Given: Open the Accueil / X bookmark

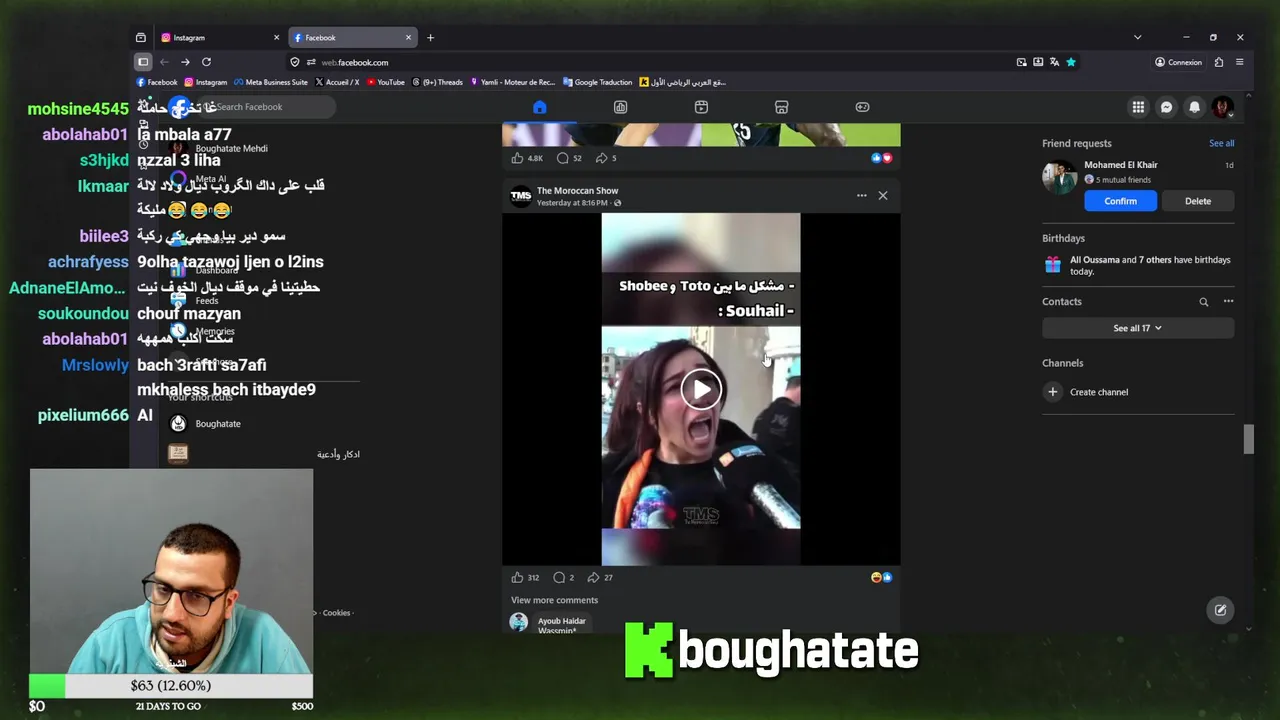Looking at the screenshot, I should pyautogui.click(x=337, y=82).
